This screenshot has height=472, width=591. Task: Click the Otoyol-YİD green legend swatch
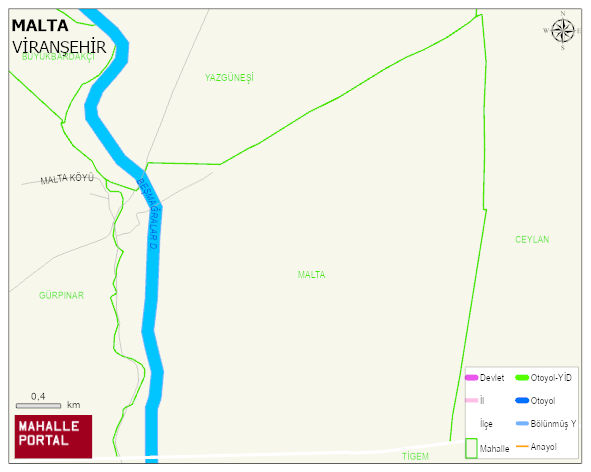[522, 378]
